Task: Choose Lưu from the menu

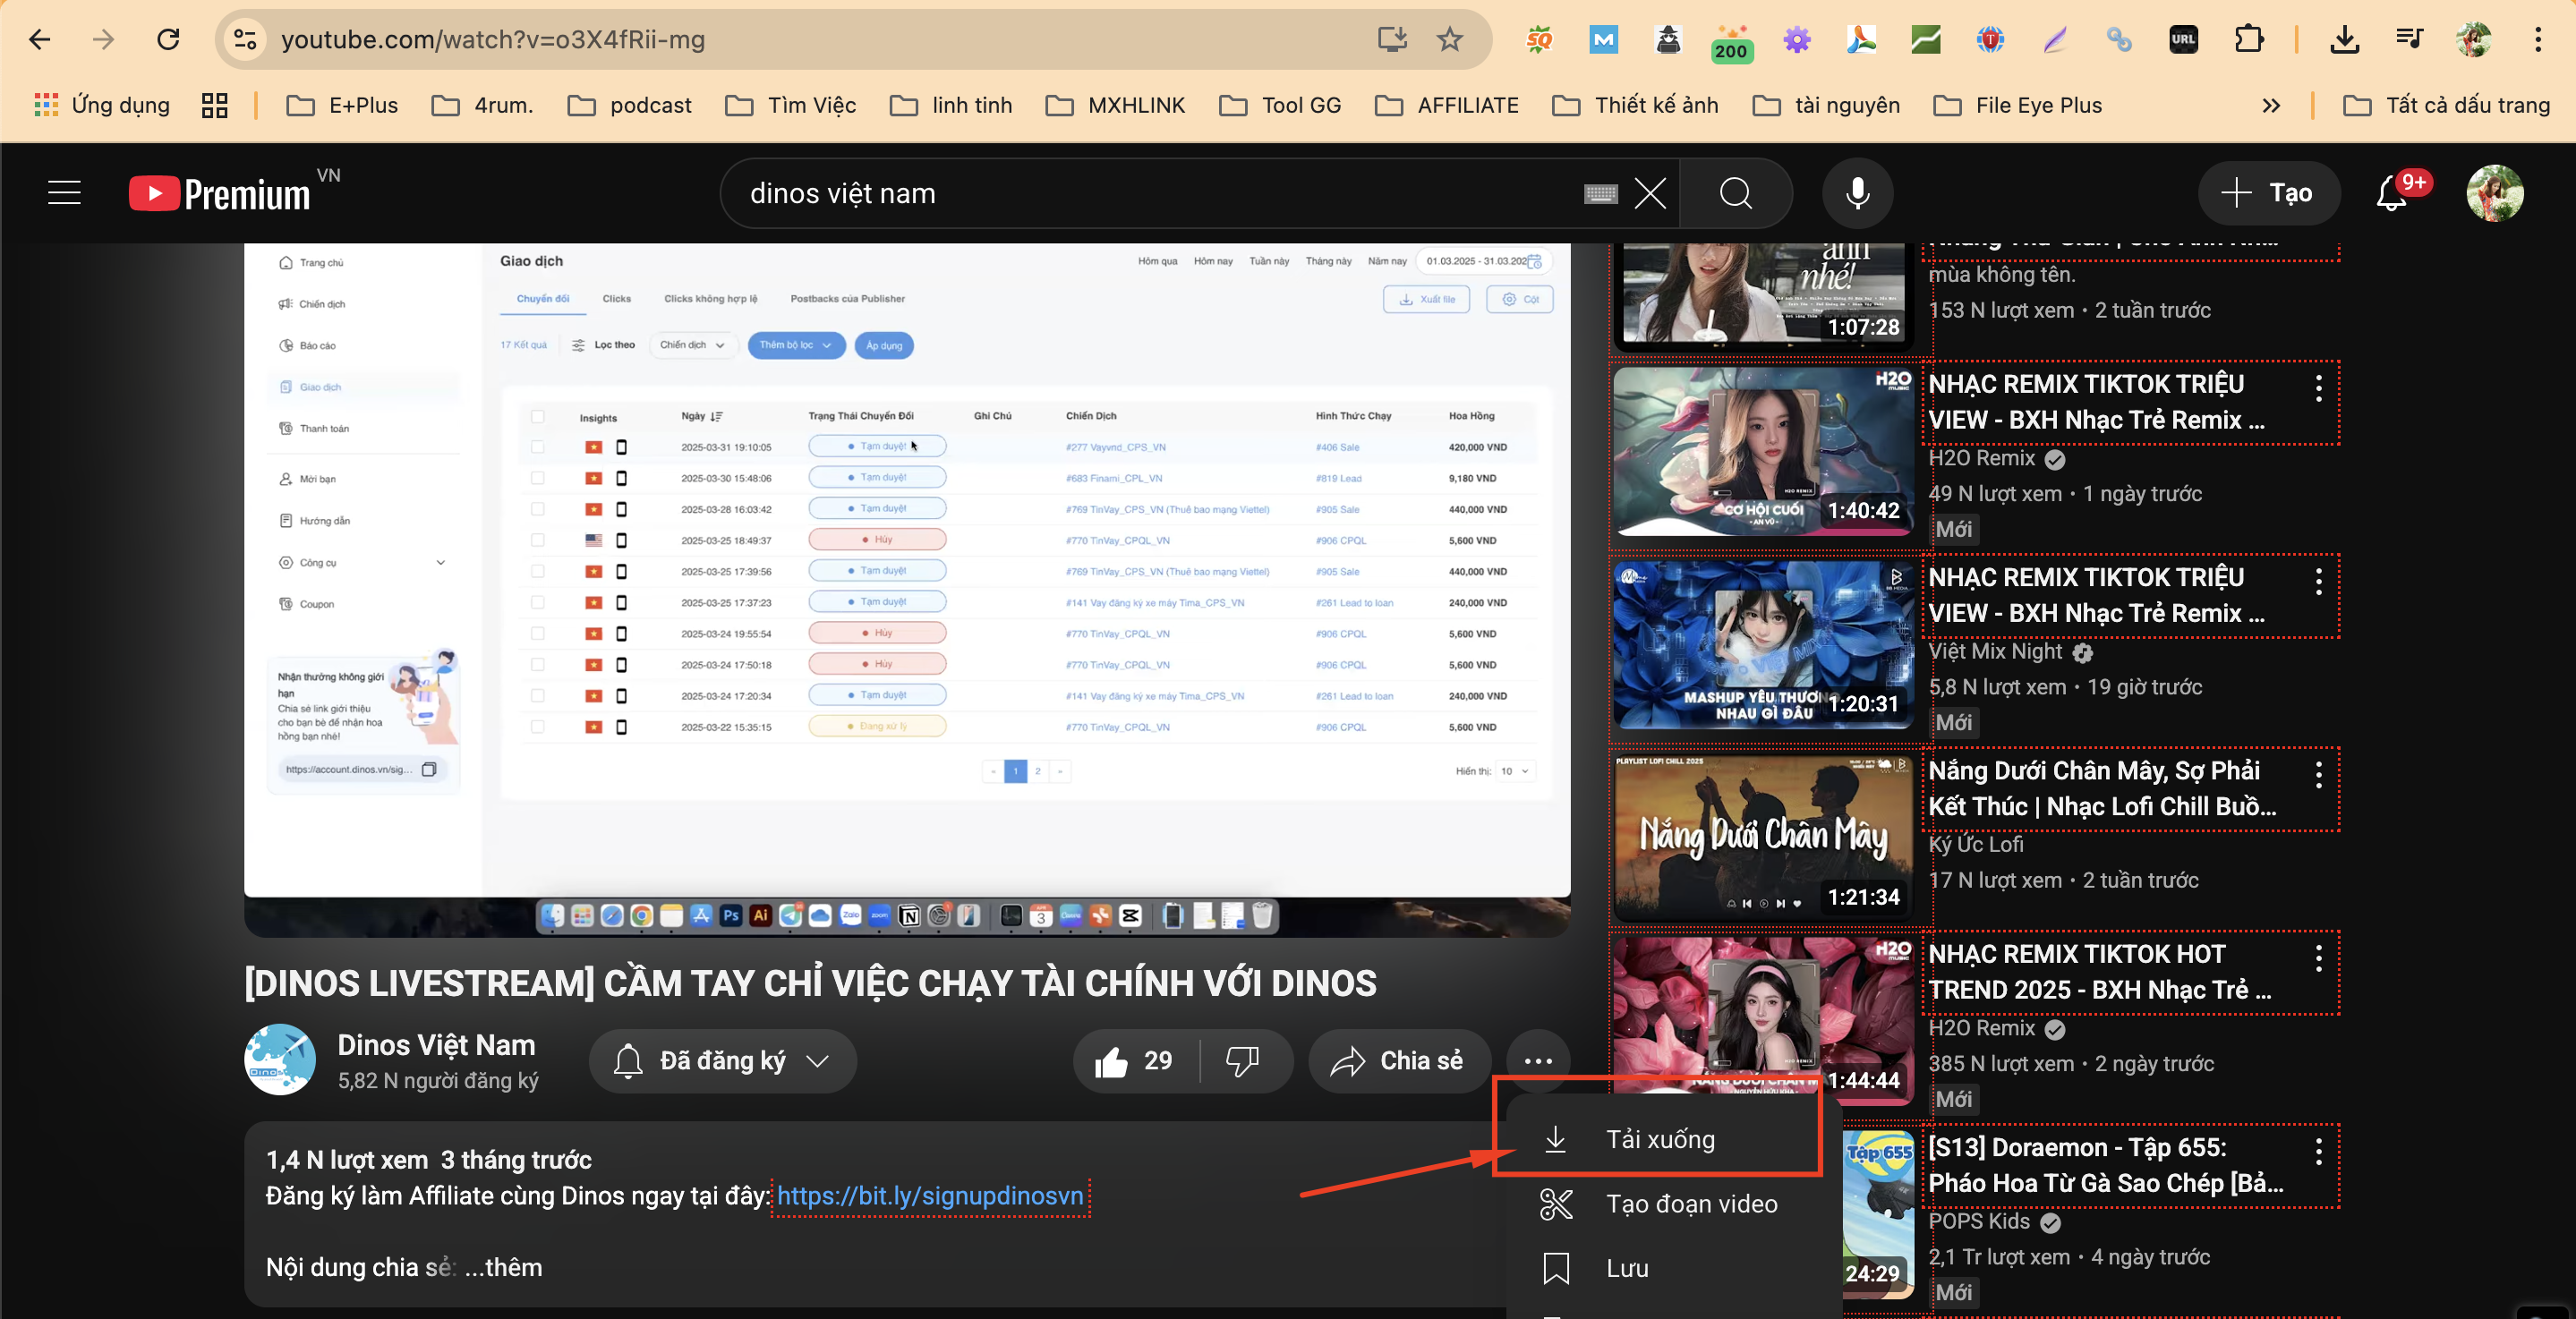Action: (x=1674, y=1268)
